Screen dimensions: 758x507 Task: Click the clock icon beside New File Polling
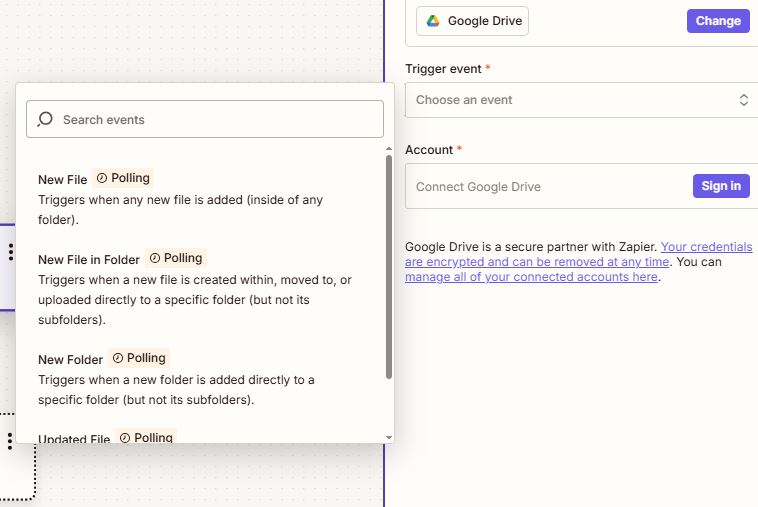click(102, 178)
